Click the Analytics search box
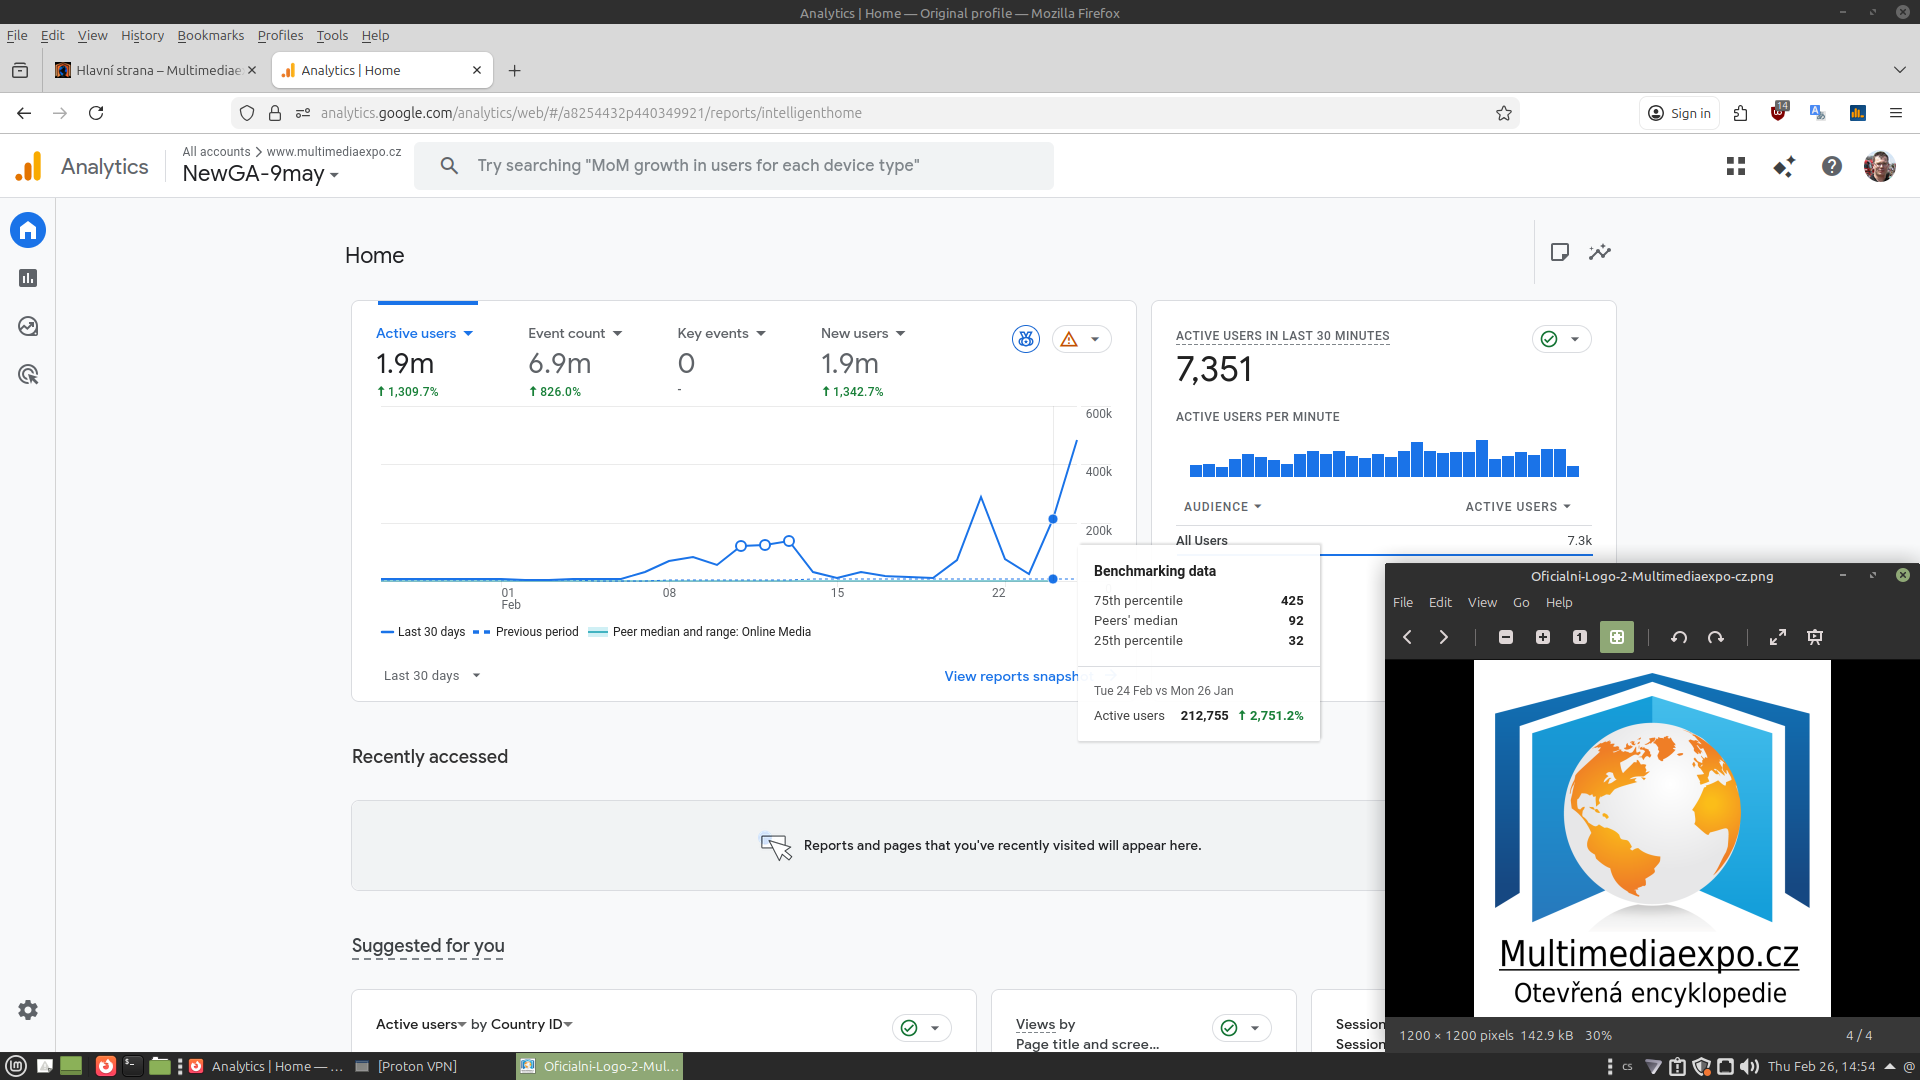 pyautogui.click(x=734, y=166)
